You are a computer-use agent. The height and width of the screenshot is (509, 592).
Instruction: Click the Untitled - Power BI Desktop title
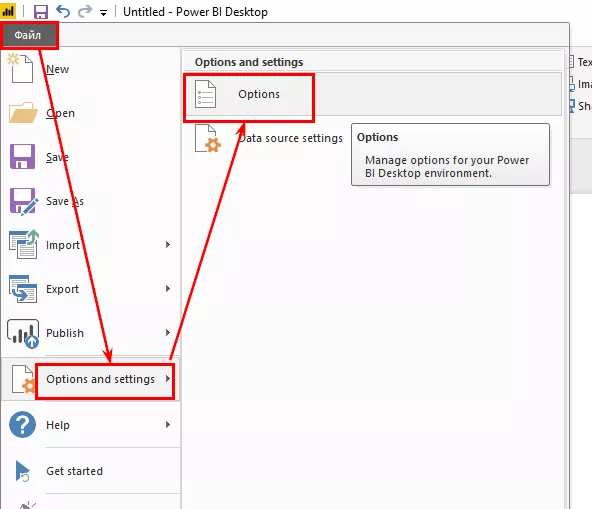[x=195, y=12]
